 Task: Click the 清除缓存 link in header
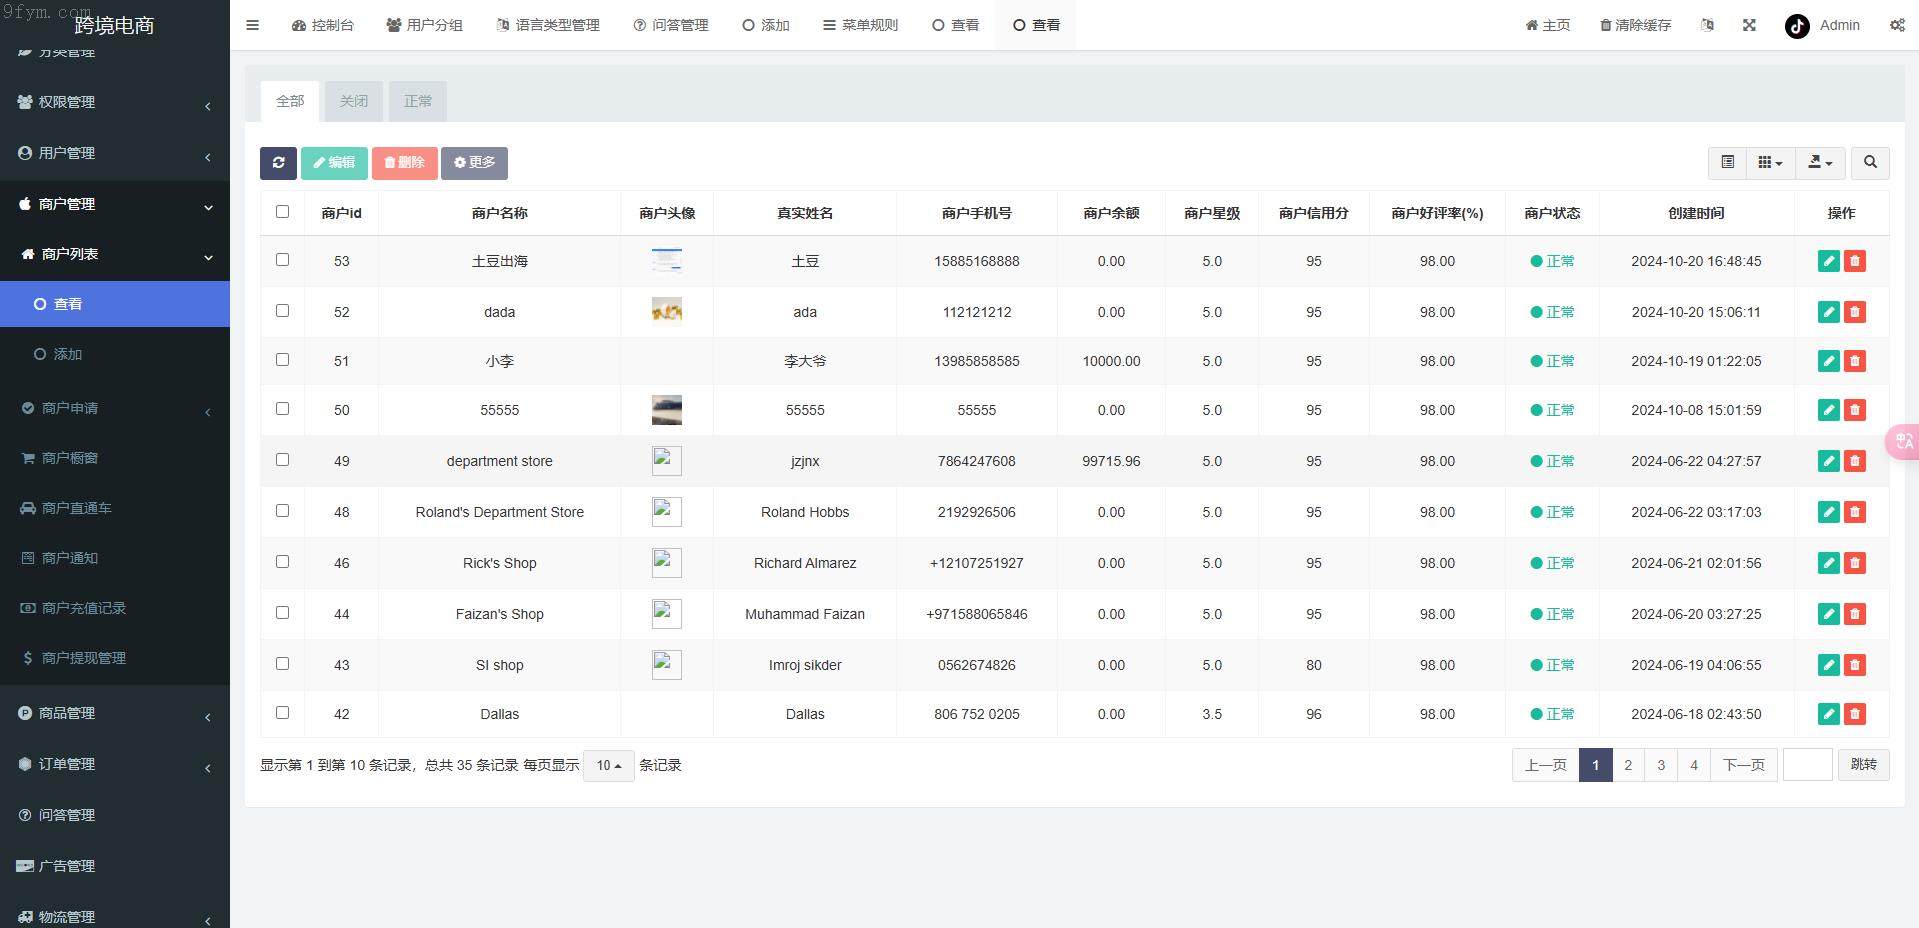(1635, 25)
